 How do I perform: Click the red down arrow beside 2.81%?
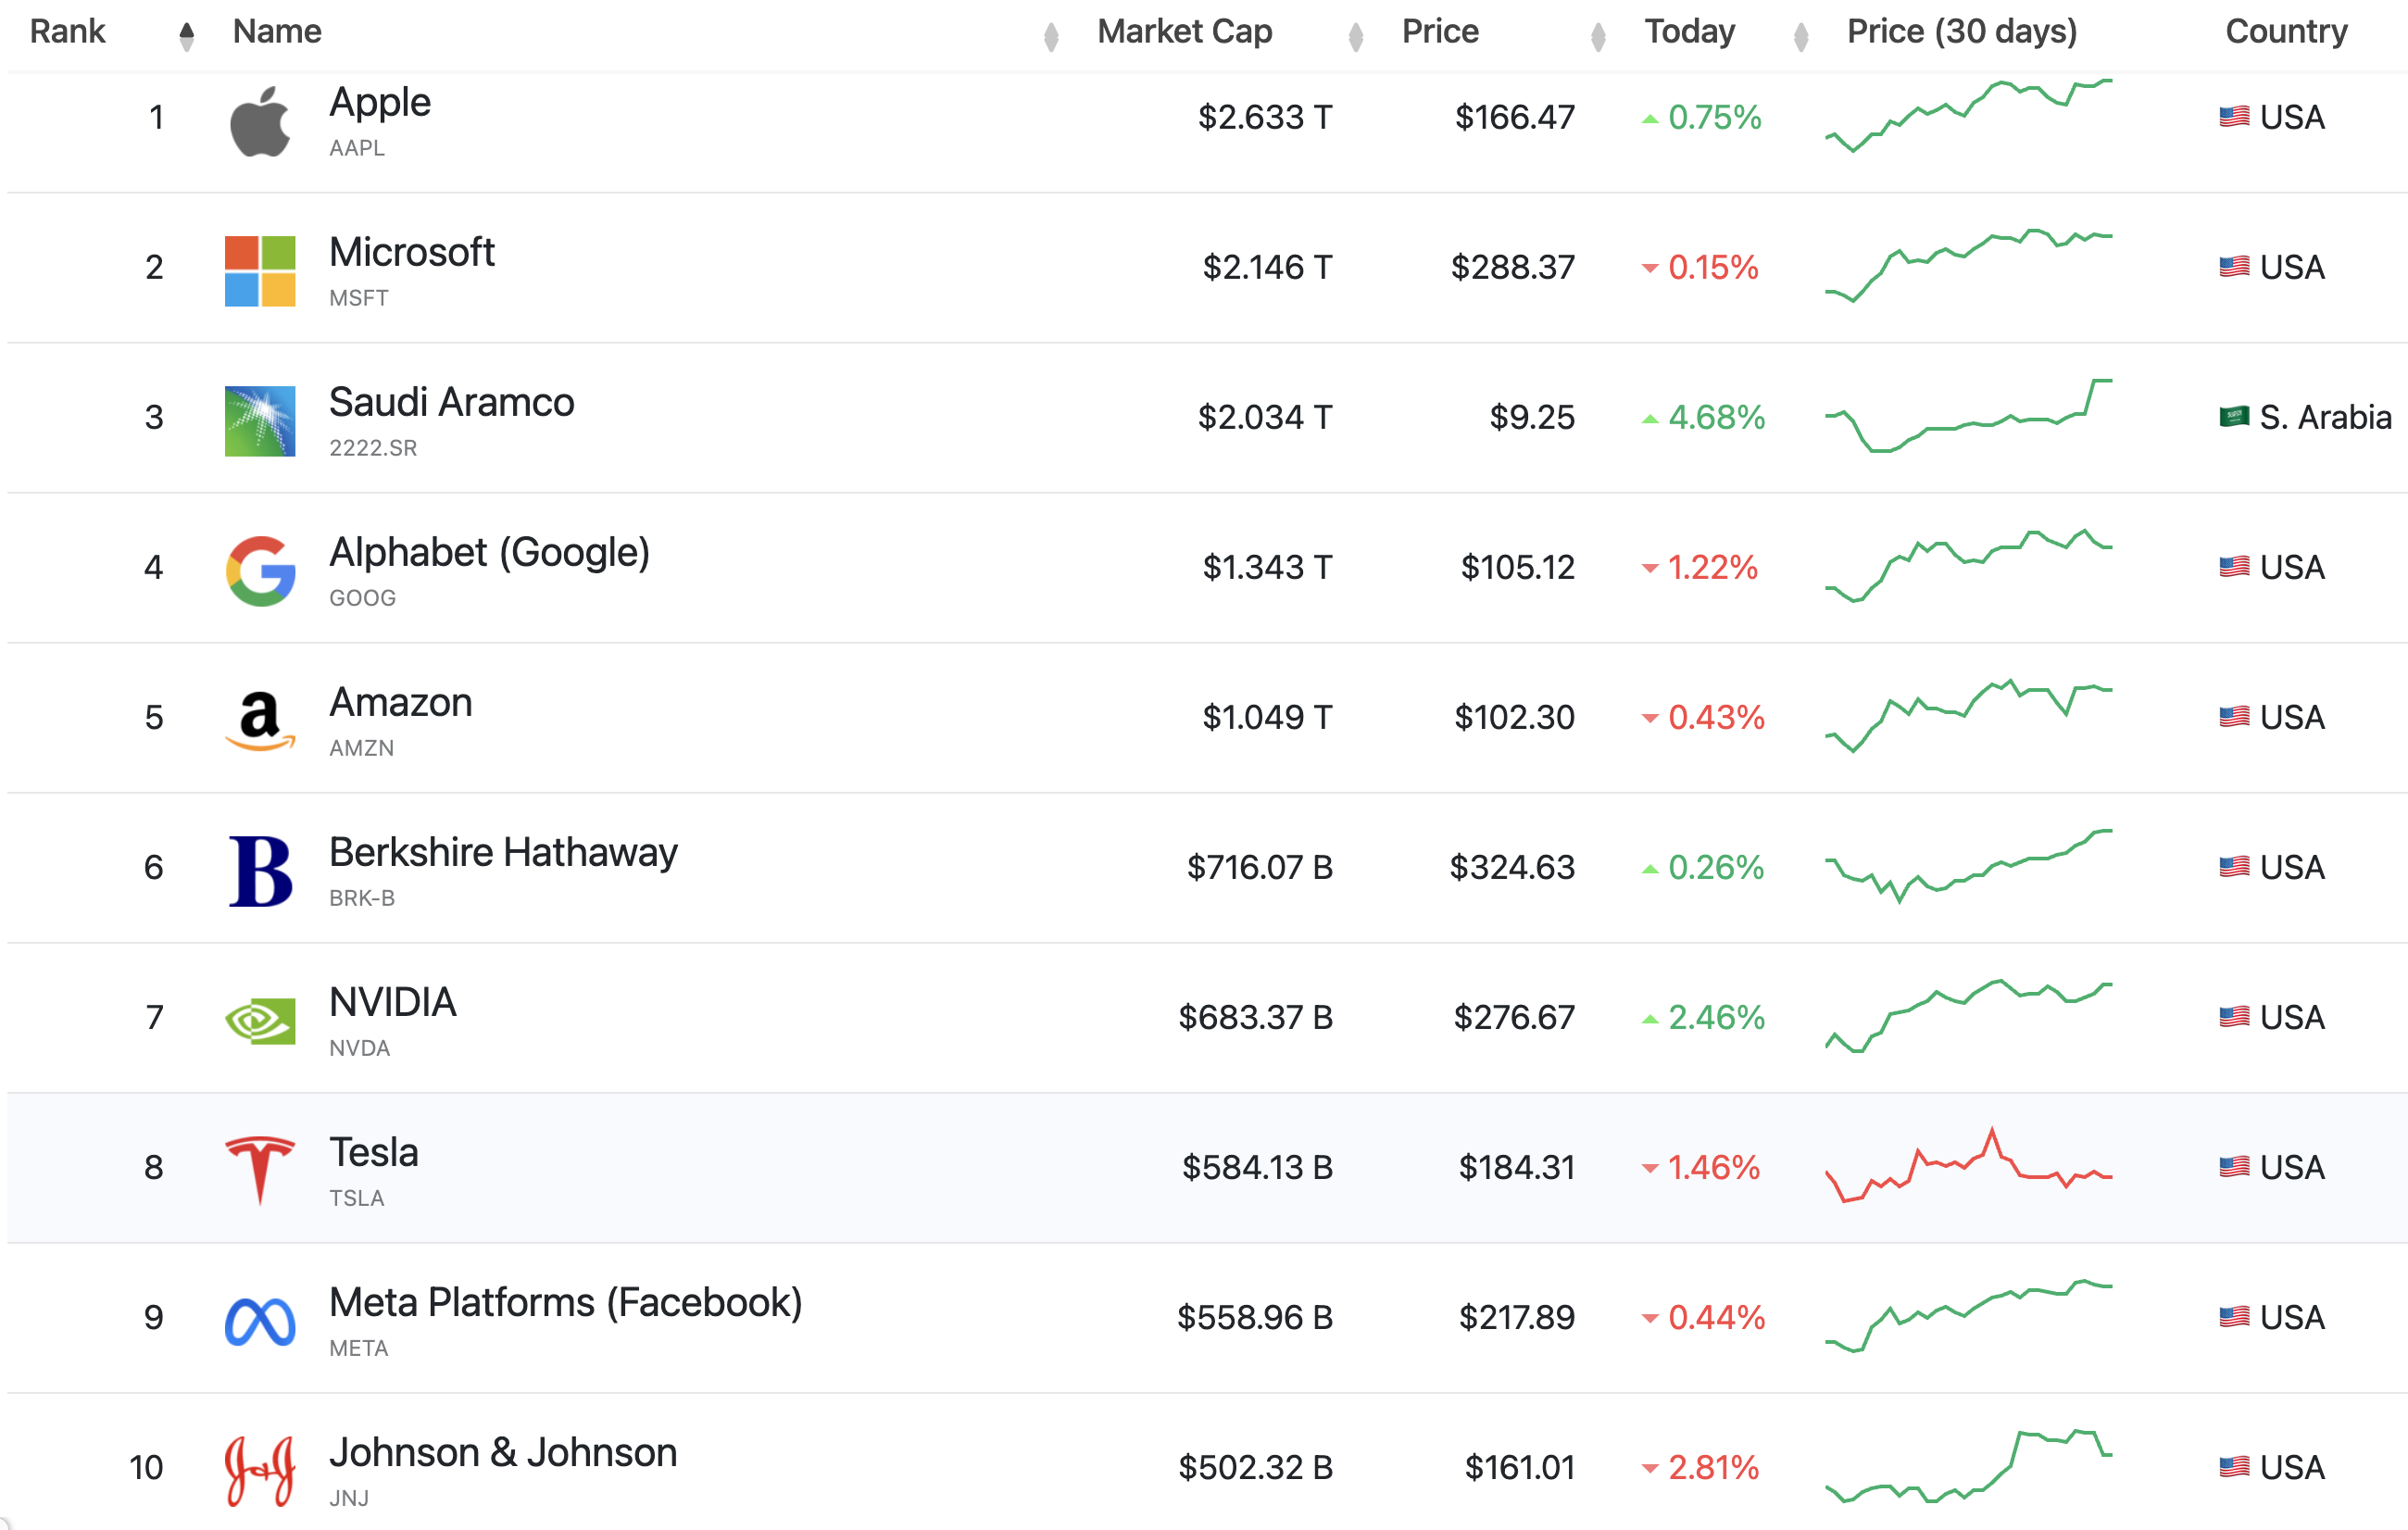coord(1650,1469)
